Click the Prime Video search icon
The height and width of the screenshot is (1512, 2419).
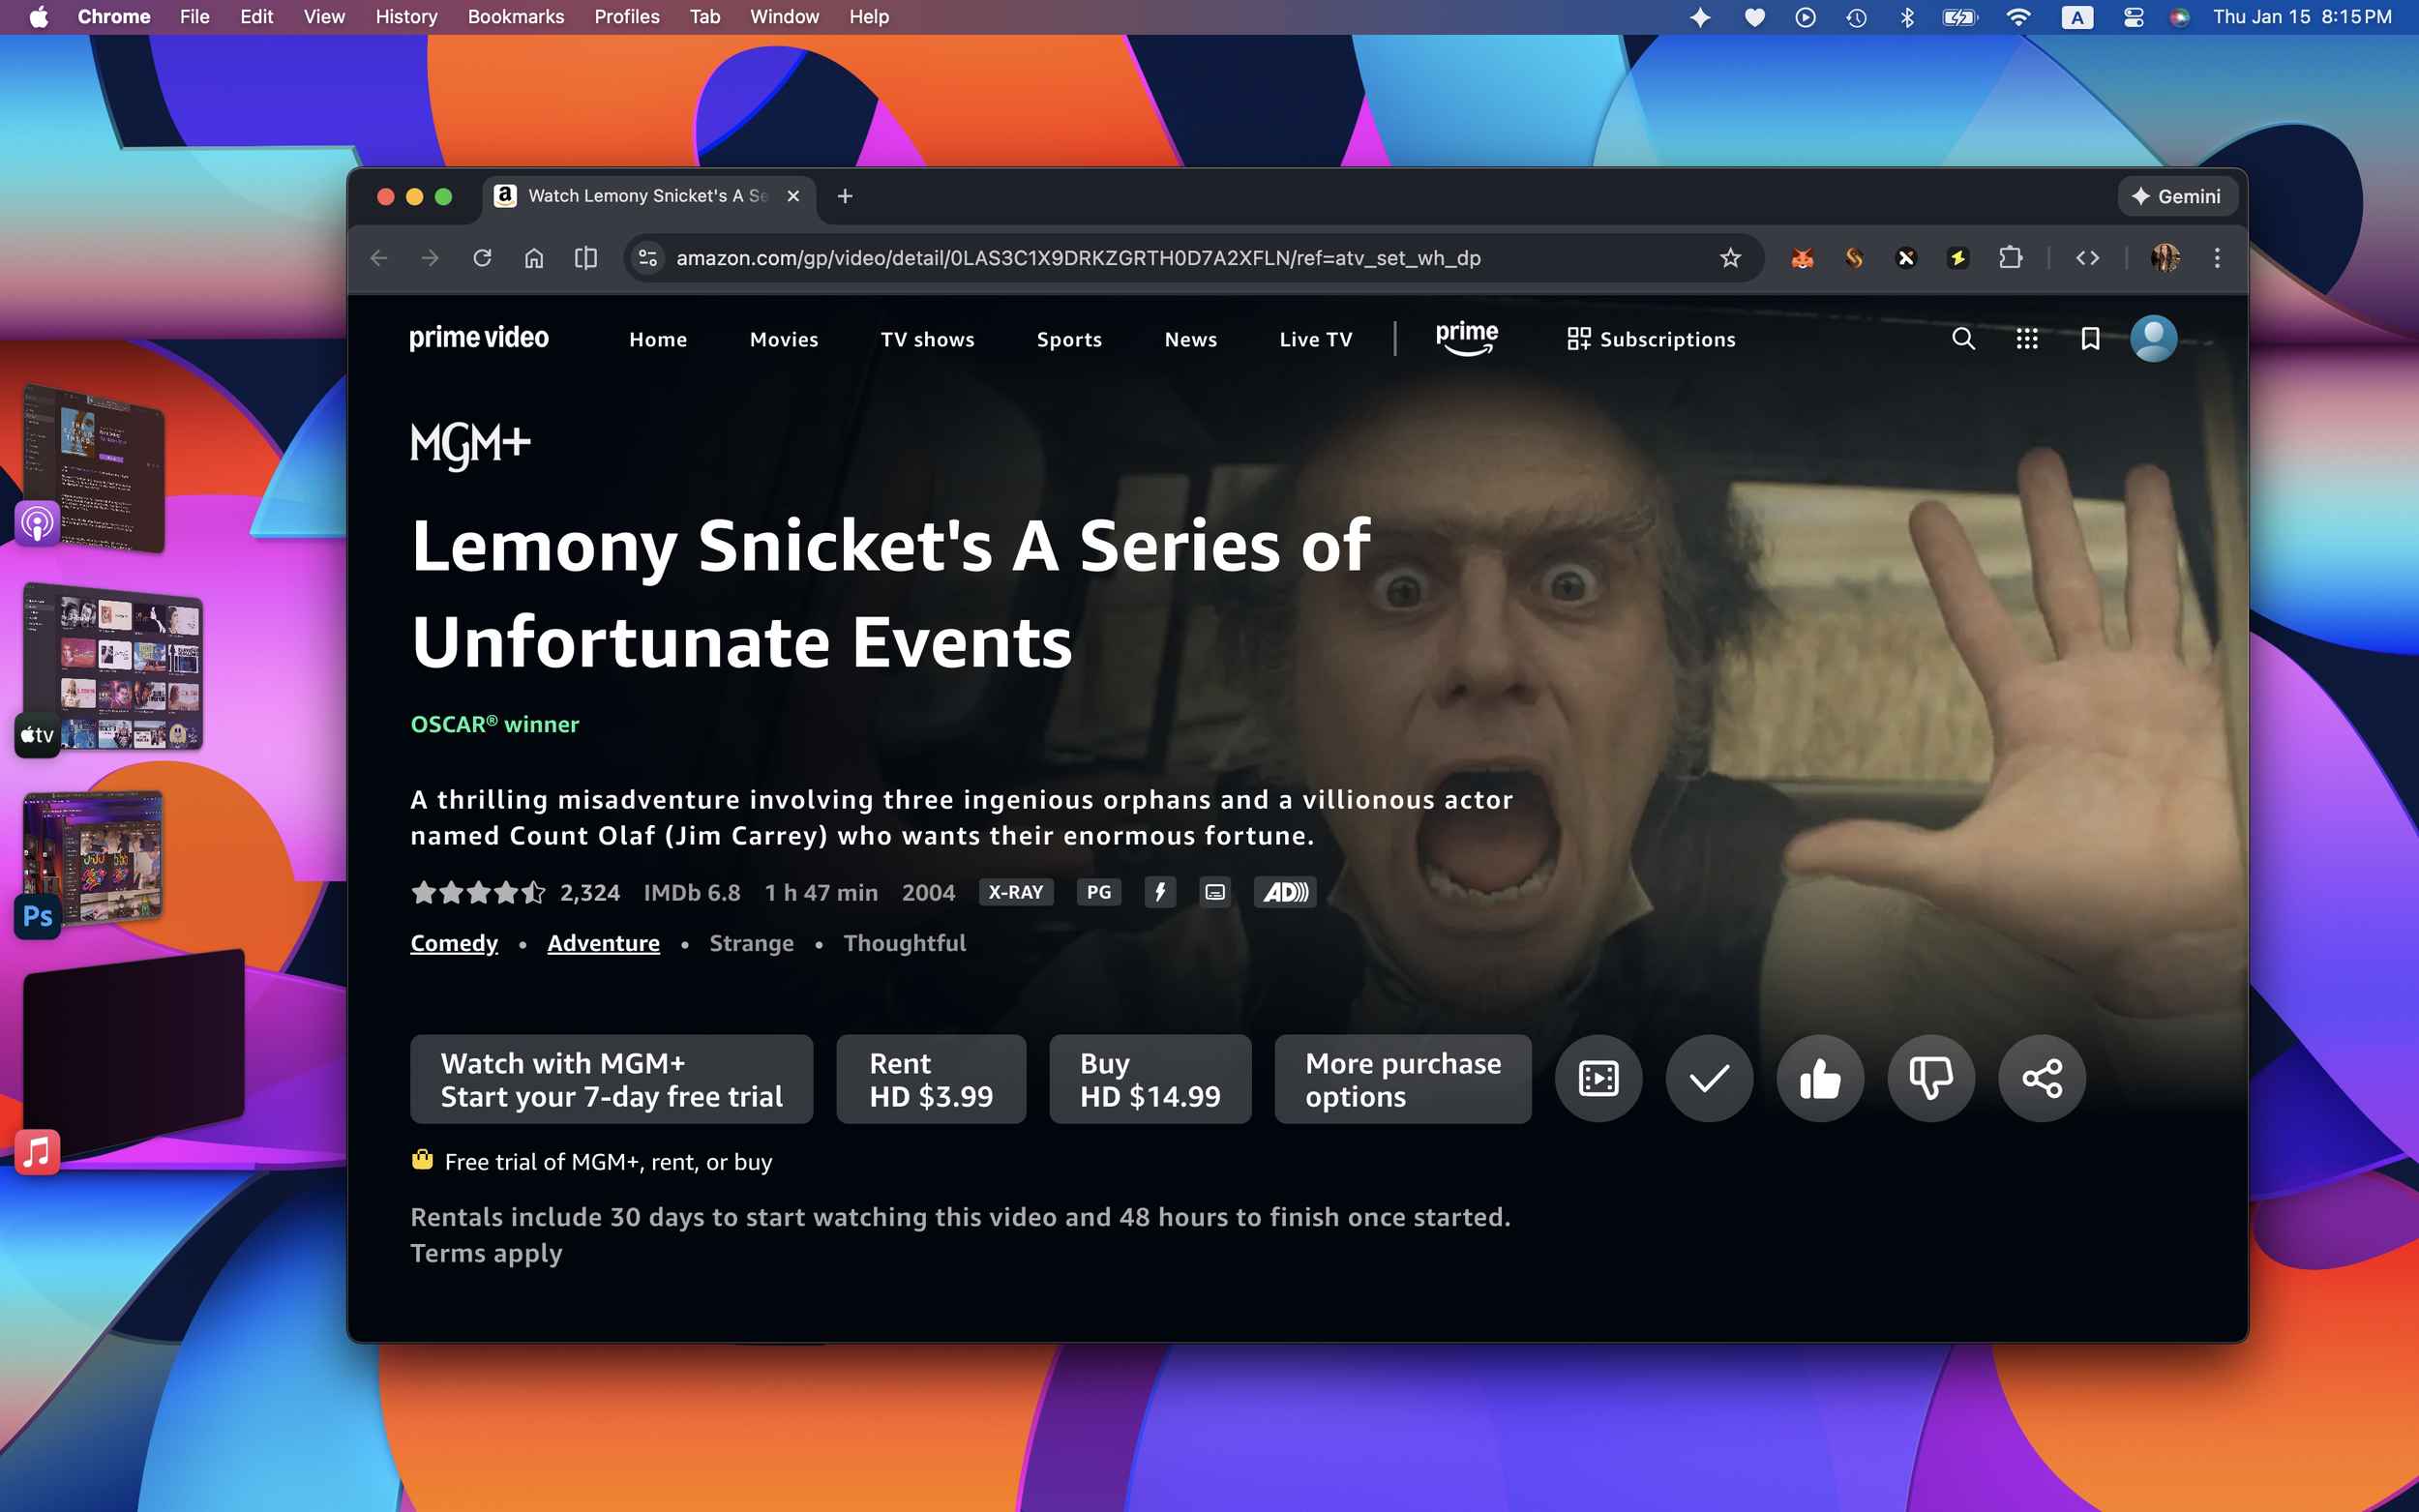[1963, 339]
